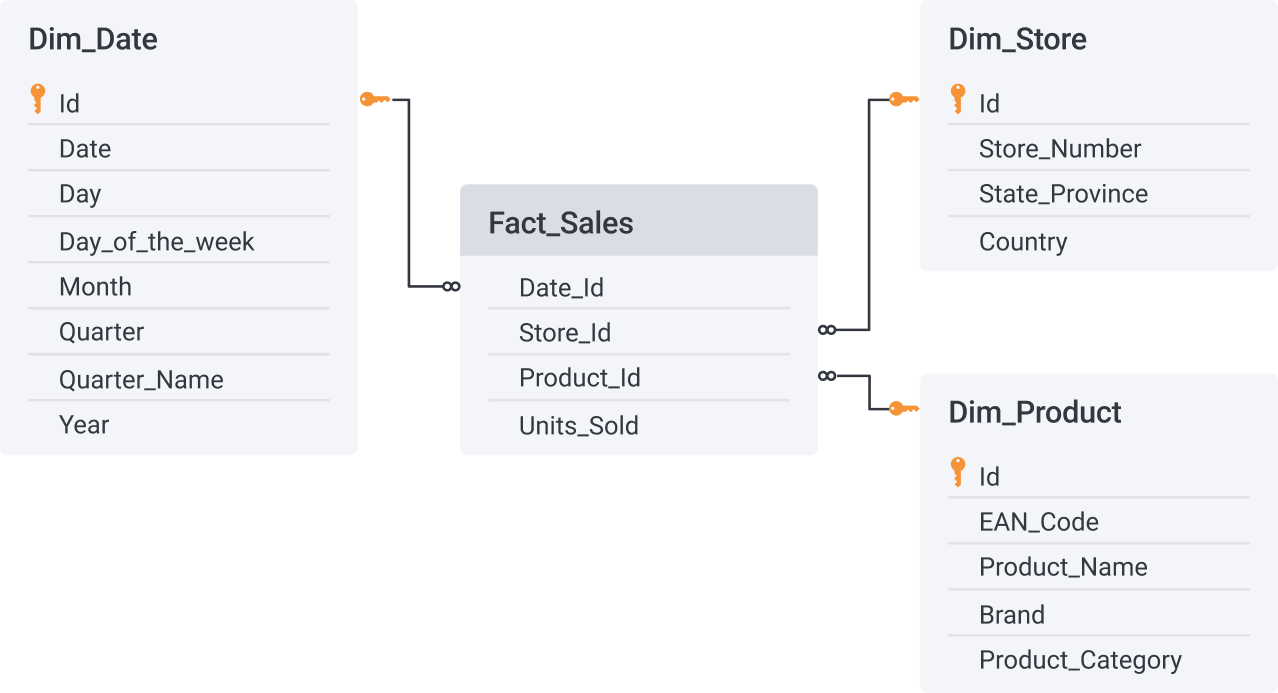Select the State_Province column in Dim_Store
This screenshot has height=693, width=1278.
tap(1063, 194)
